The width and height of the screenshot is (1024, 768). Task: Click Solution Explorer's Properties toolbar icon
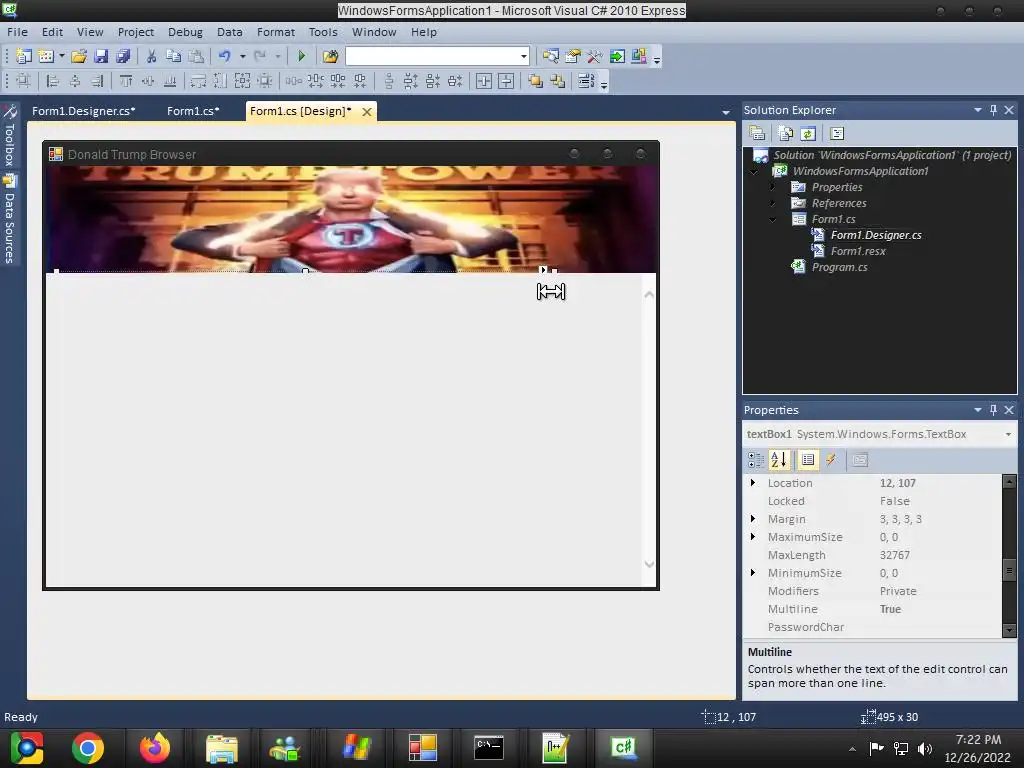758,133
